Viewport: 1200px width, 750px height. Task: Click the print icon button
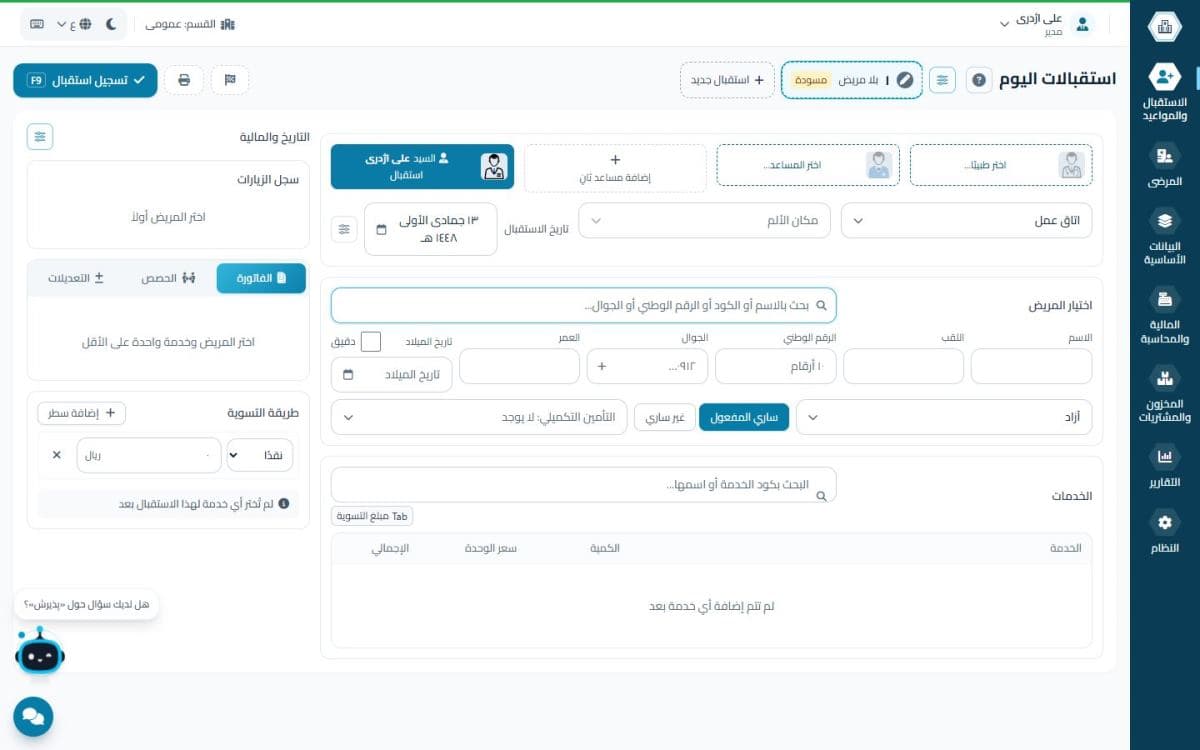184,80
